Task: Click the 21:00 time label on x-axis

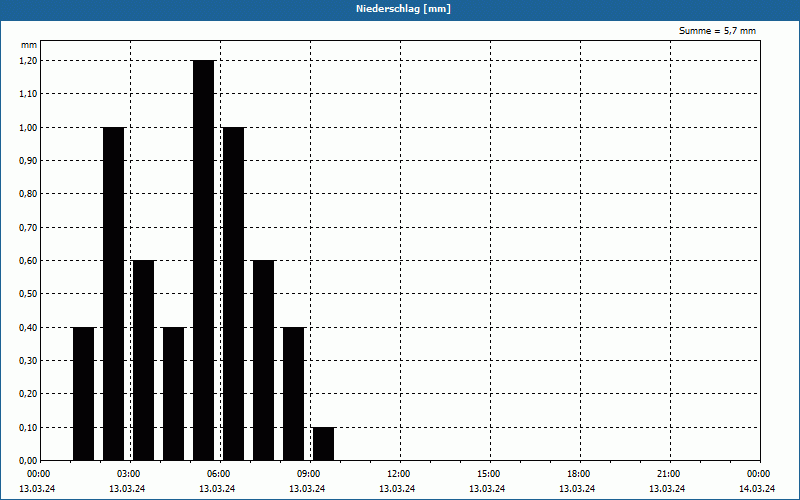Action: tap(668, 474)
